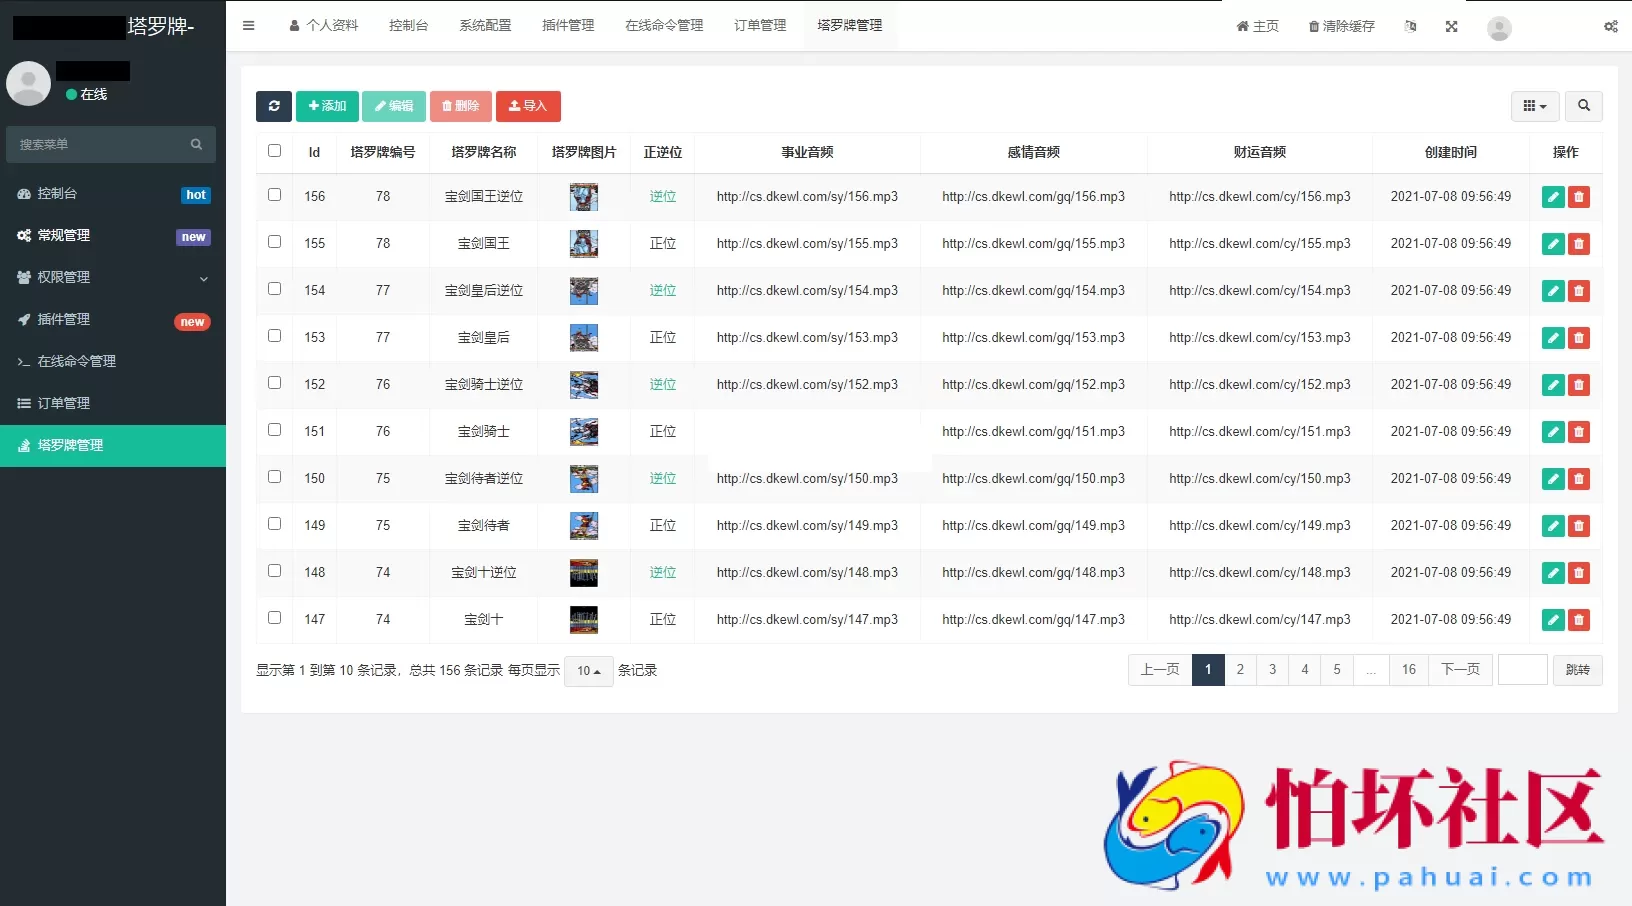The height and width of the screenshot is (906, 1632).
Task: Click the refresh icon above the table
Action: point(274,106)
